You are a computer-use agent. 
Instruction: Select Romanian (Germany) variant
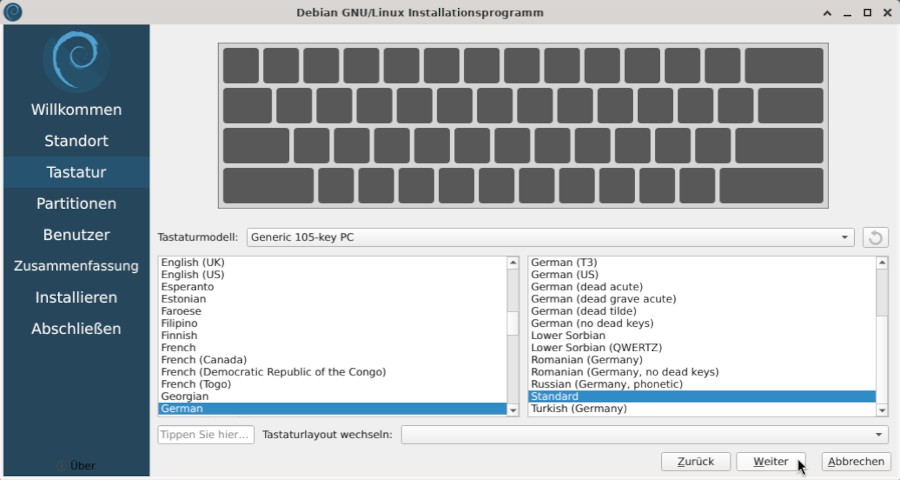point(702,359)
